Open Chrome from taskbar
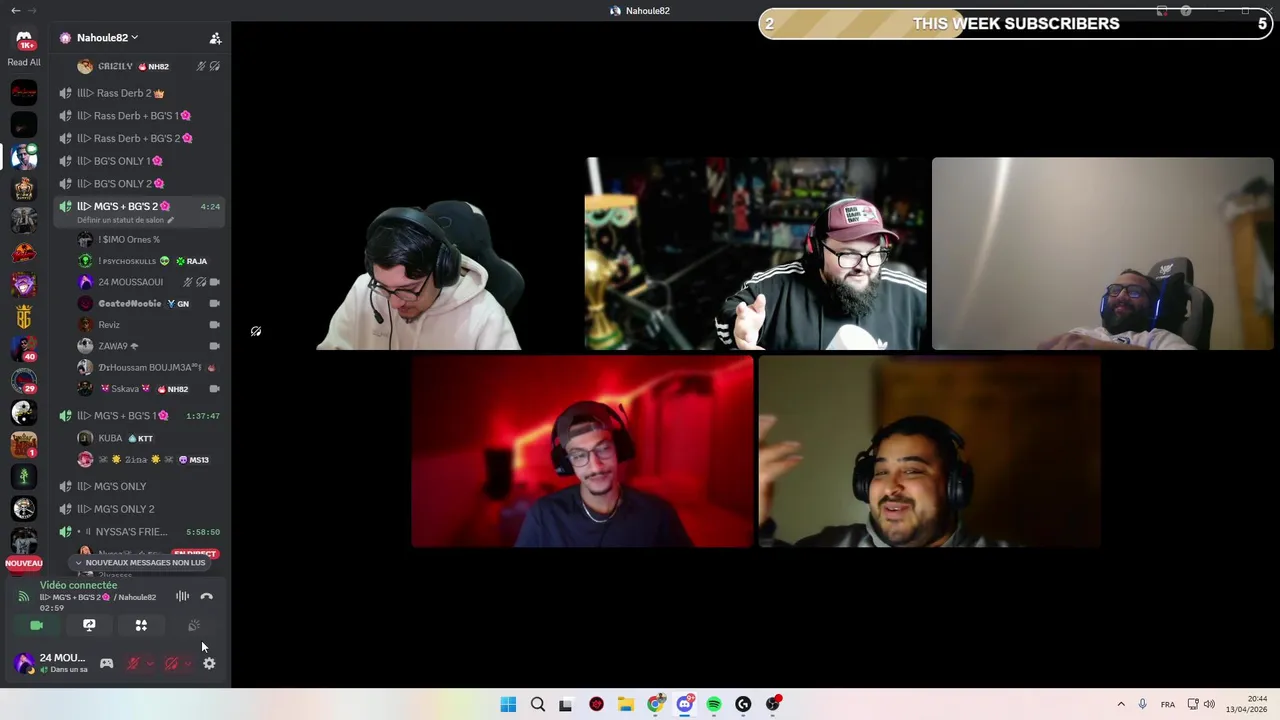The height and width of the screenshot is (720, 1280). coord(655,704)
